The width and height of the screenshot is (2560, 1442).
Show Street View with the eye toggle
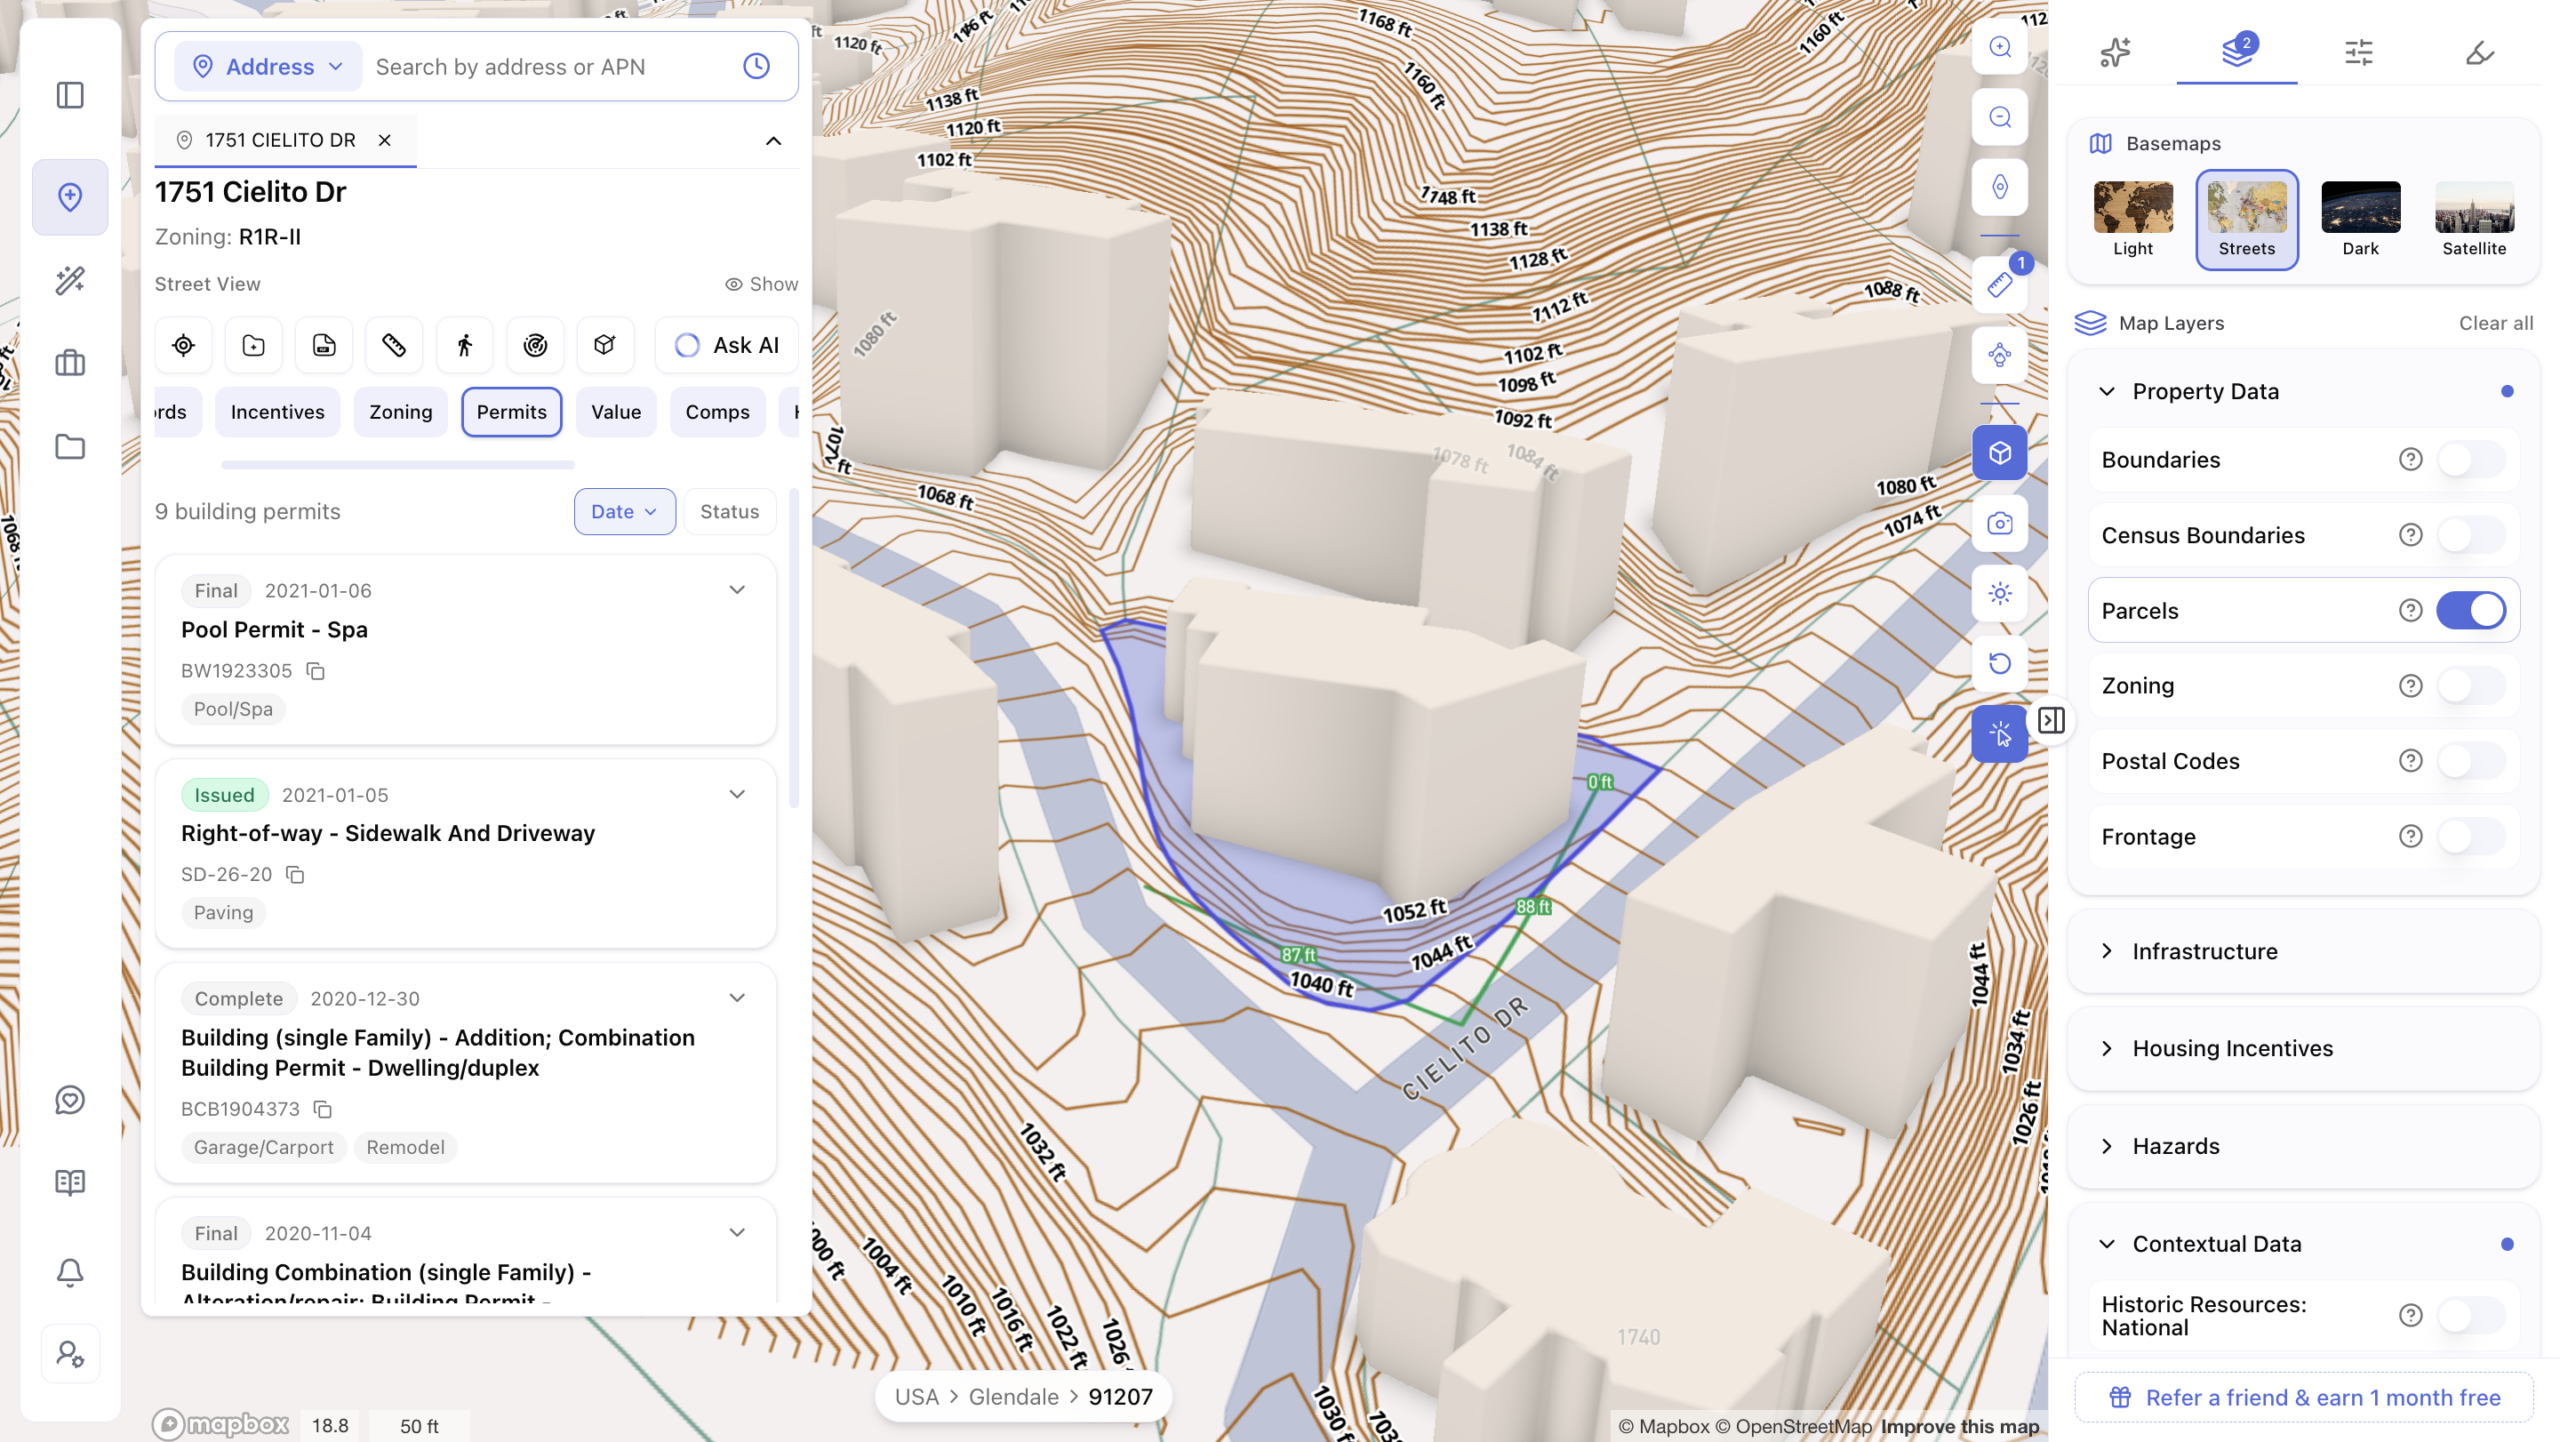[761, 284]
